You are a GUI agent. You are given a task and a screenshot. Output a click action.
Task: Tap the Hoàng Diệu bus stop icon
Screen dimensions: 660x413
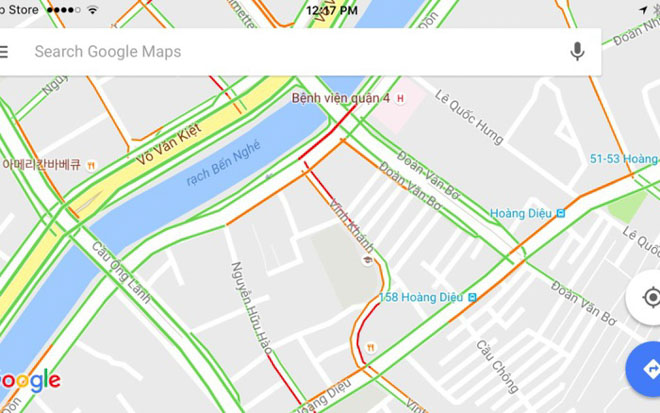(561, 213)
